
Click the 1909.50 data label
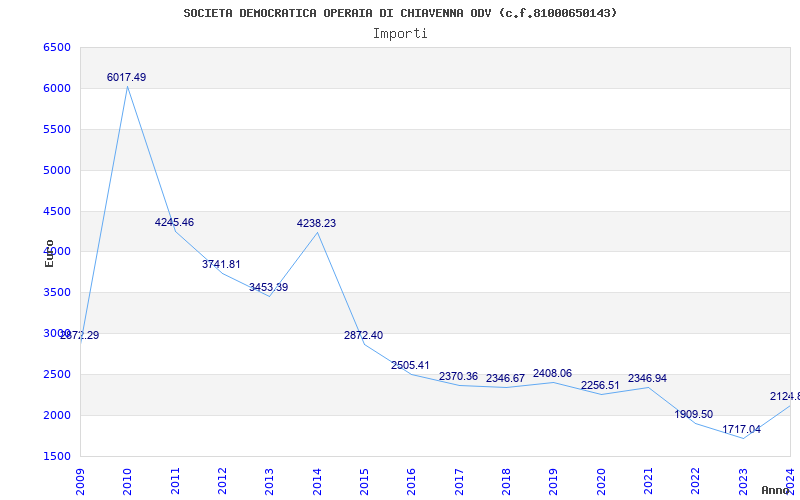coord(694,414)
